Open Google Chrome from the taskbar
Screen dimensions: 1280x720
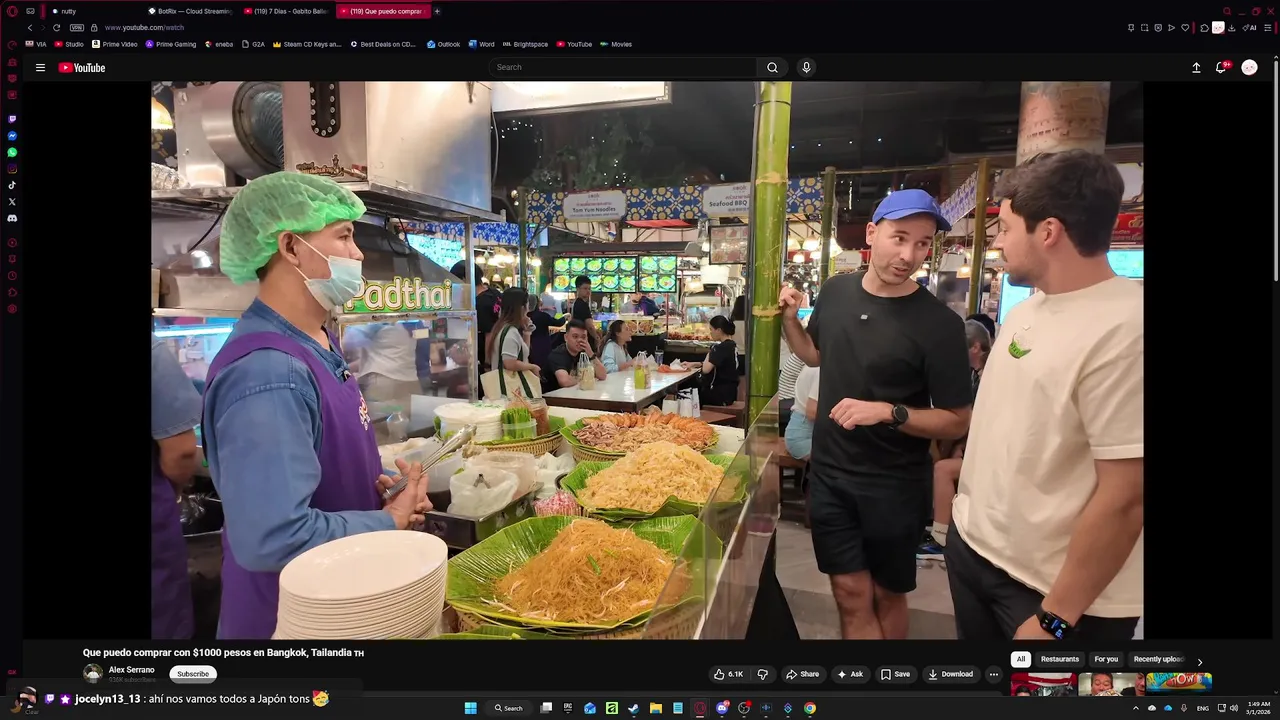pyautogui.click(x=810, y=708)
